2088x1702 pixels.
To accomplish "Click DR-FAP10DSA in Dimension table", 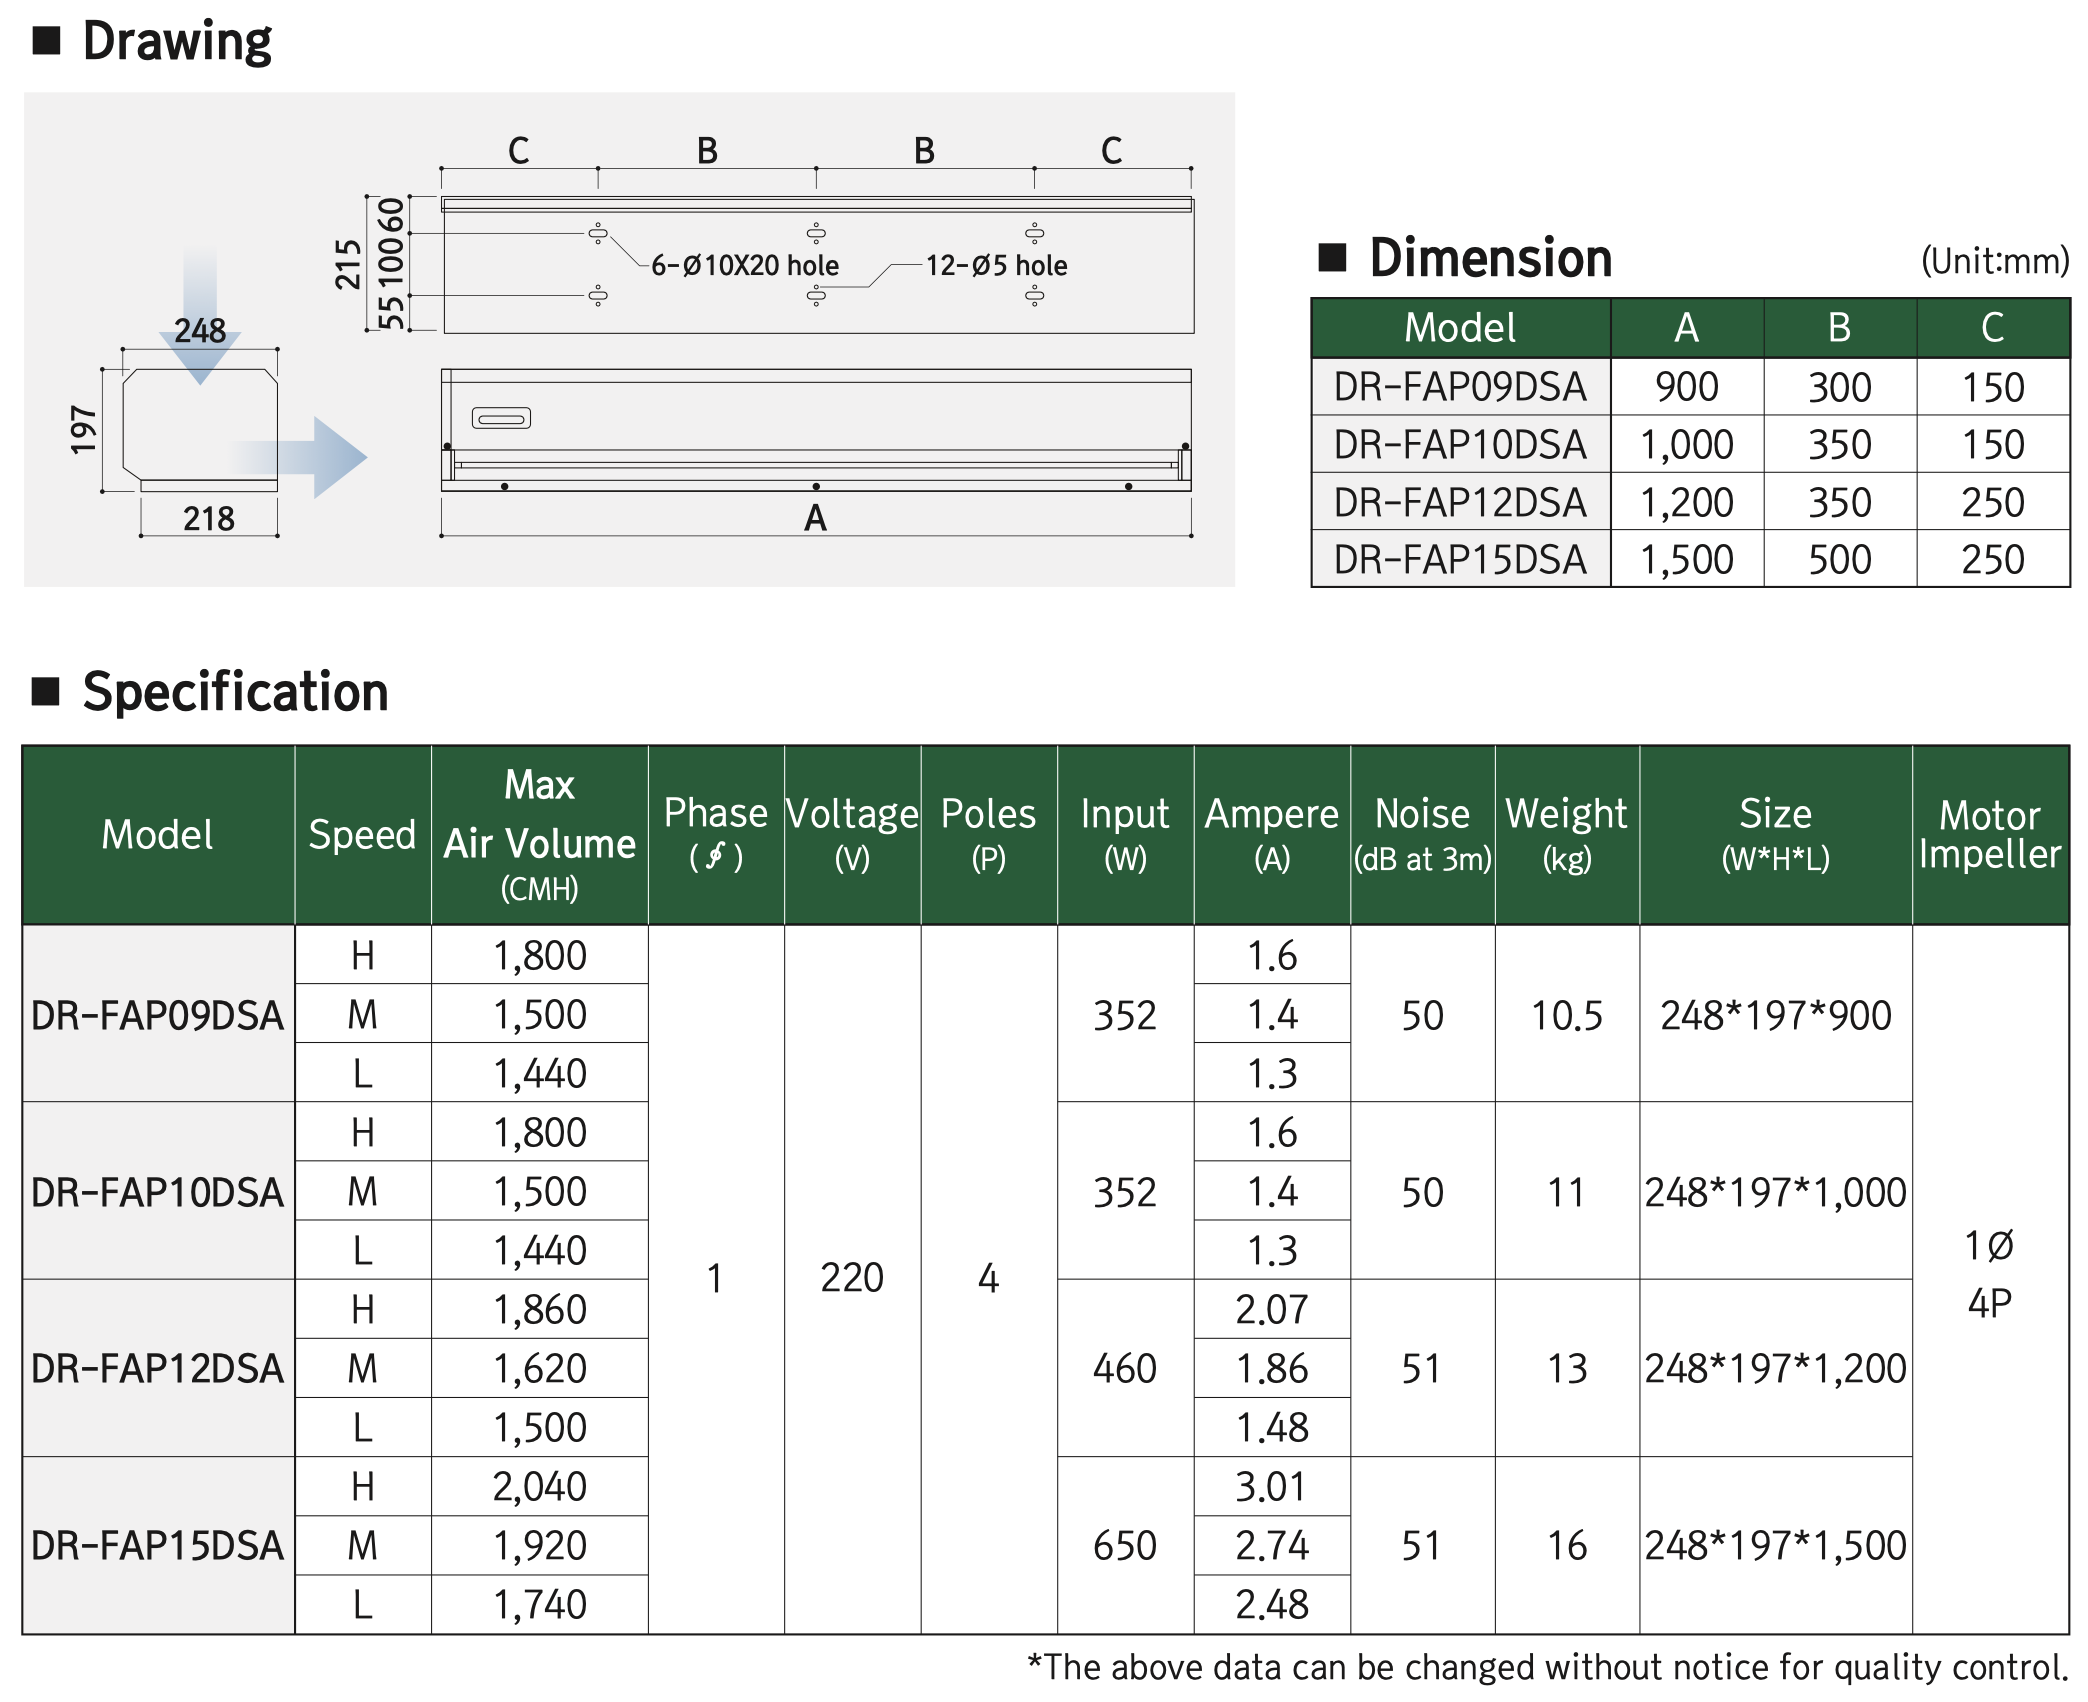I will point(1460,444).
